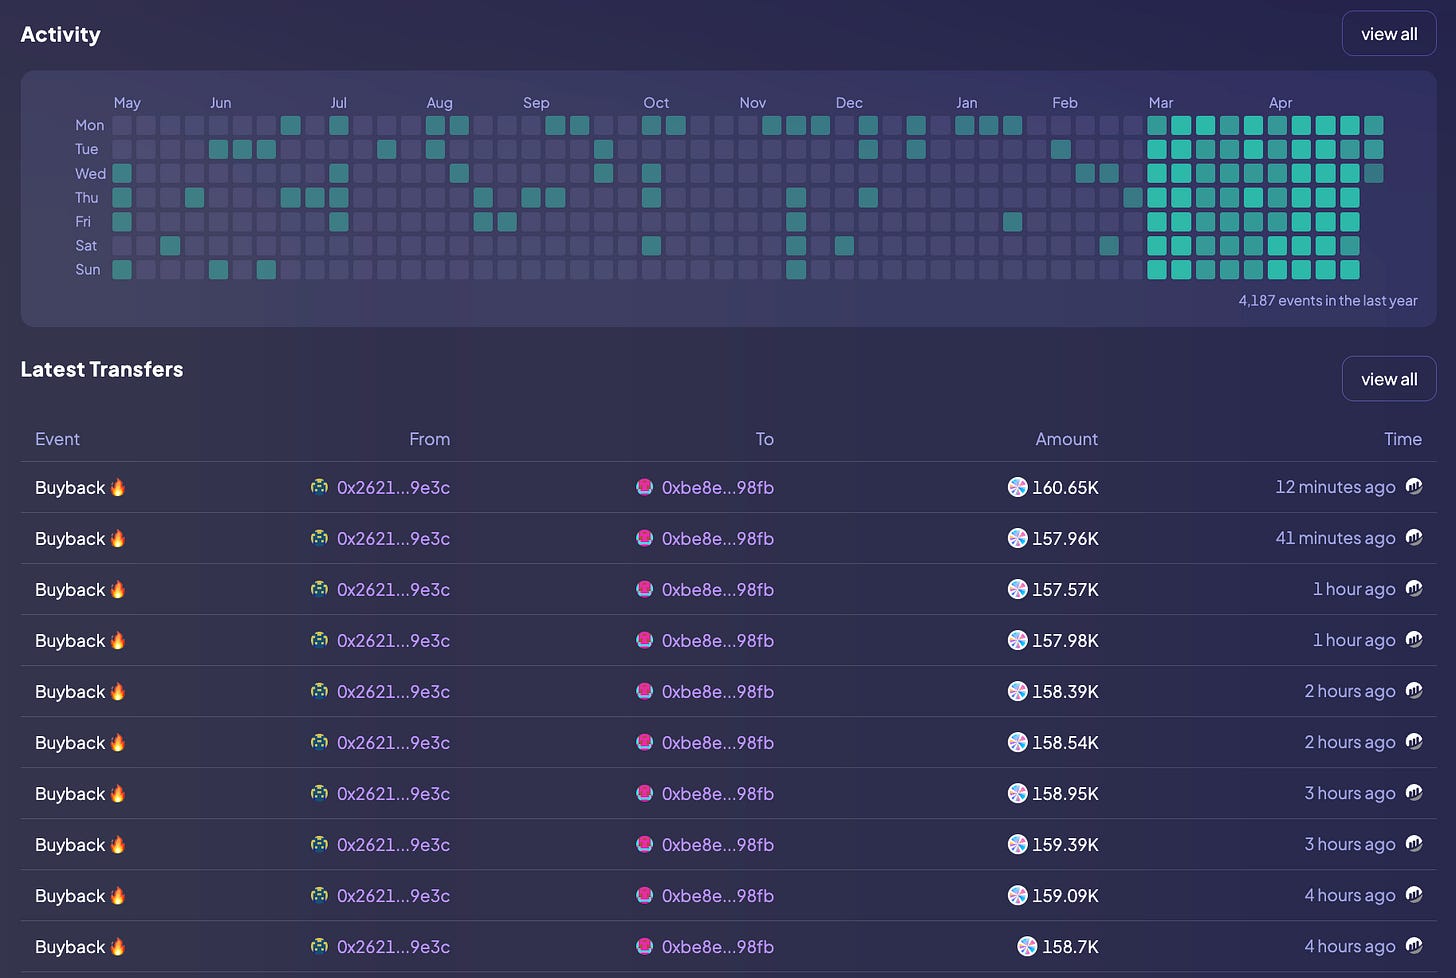Select first Sunday activity cell under May
The width and height of the screenshot is (1456, 978).
click(x=122, y=269)
